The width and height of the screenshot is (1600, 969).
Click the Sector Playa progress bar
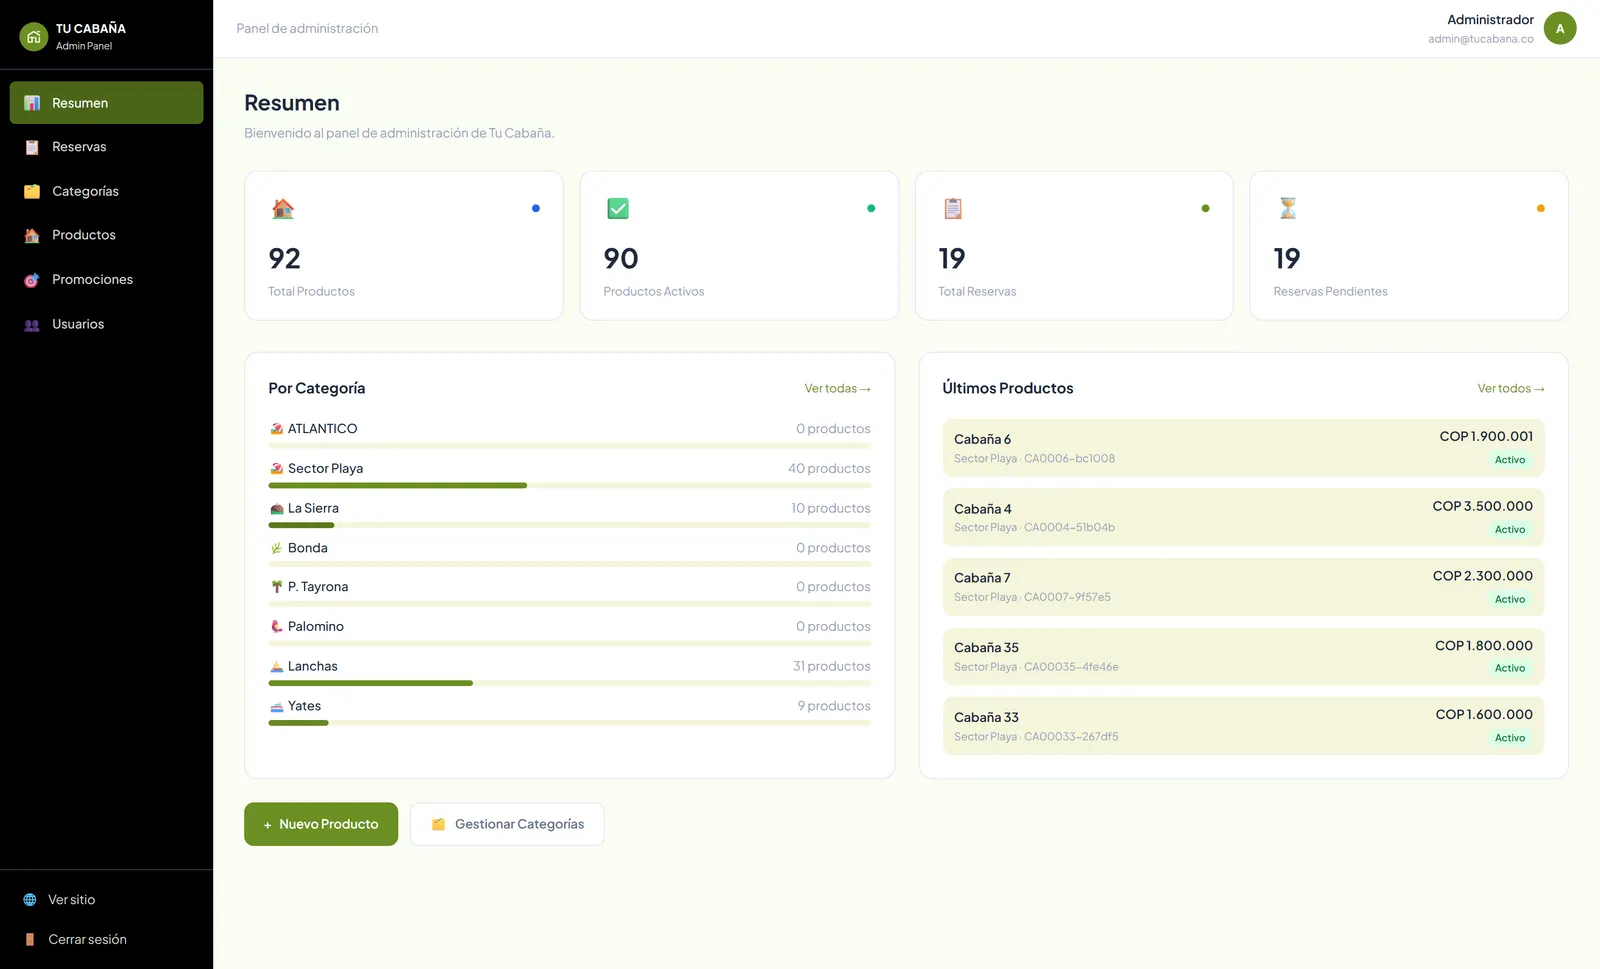(570, 485)
